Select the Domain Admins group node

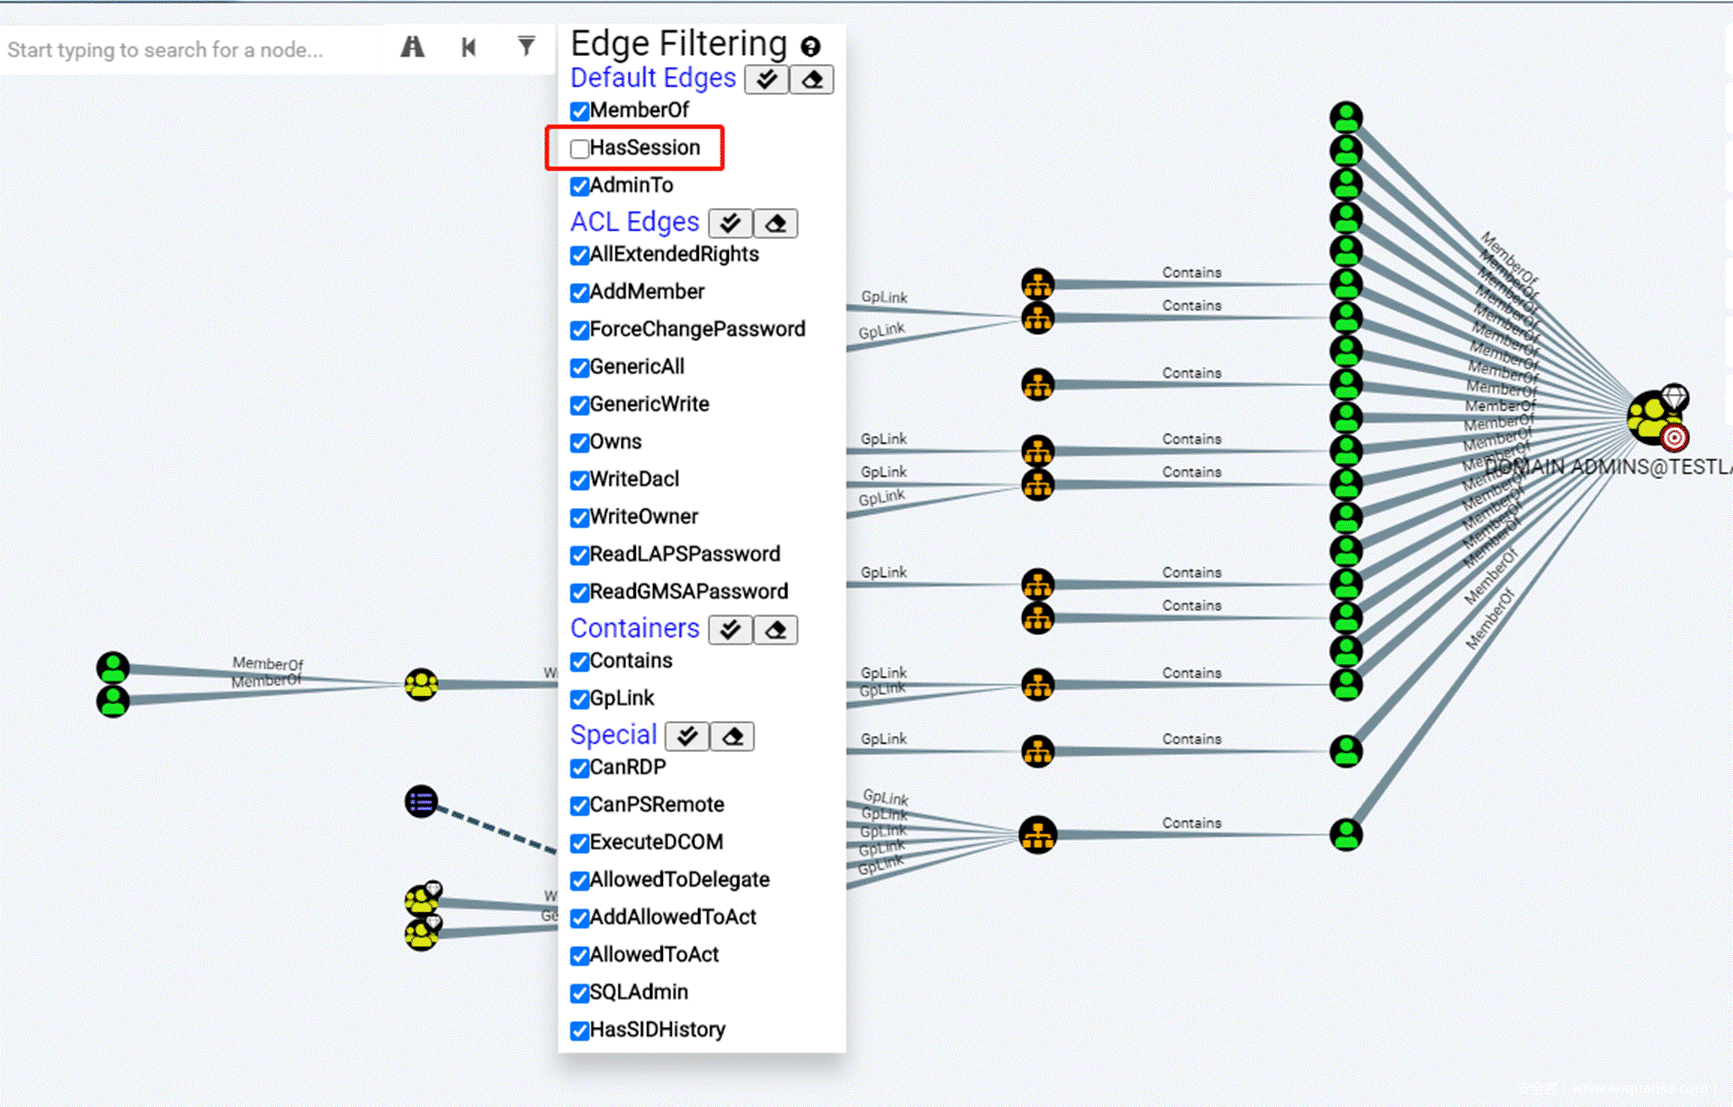[x=1654, y=417]
